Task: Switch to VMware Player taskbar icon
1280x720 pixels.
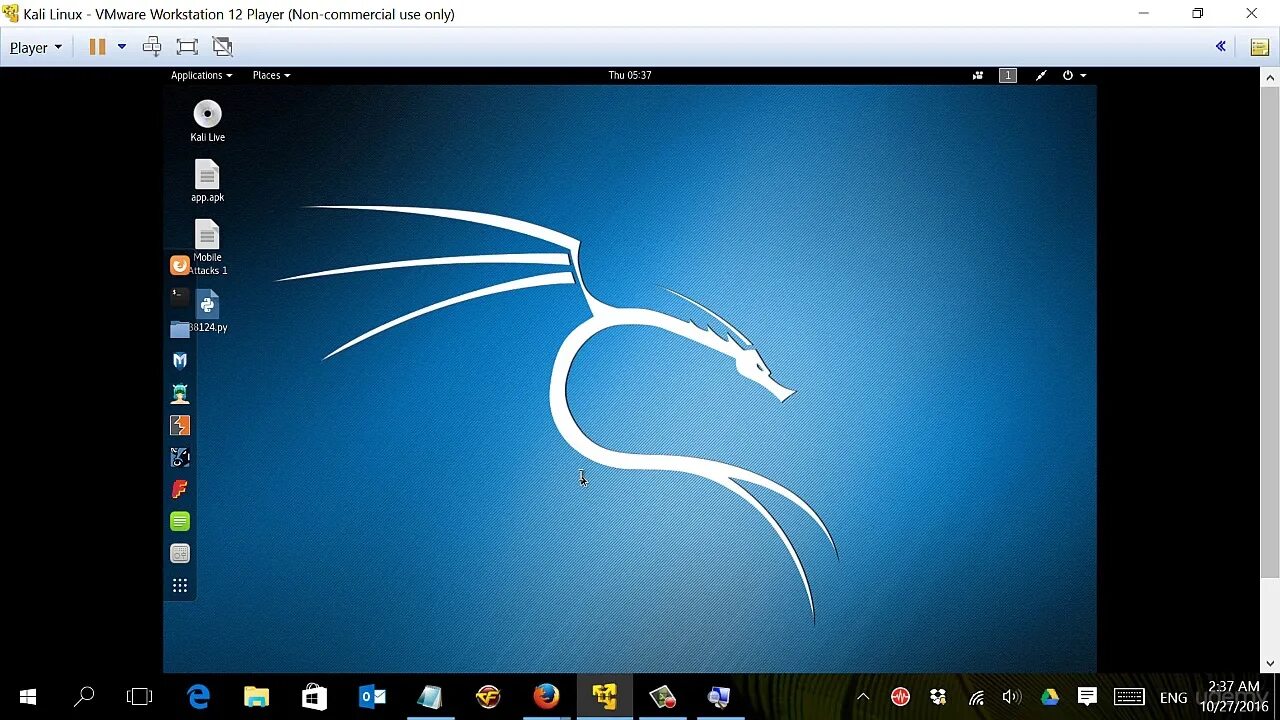Action: (604, 697)
